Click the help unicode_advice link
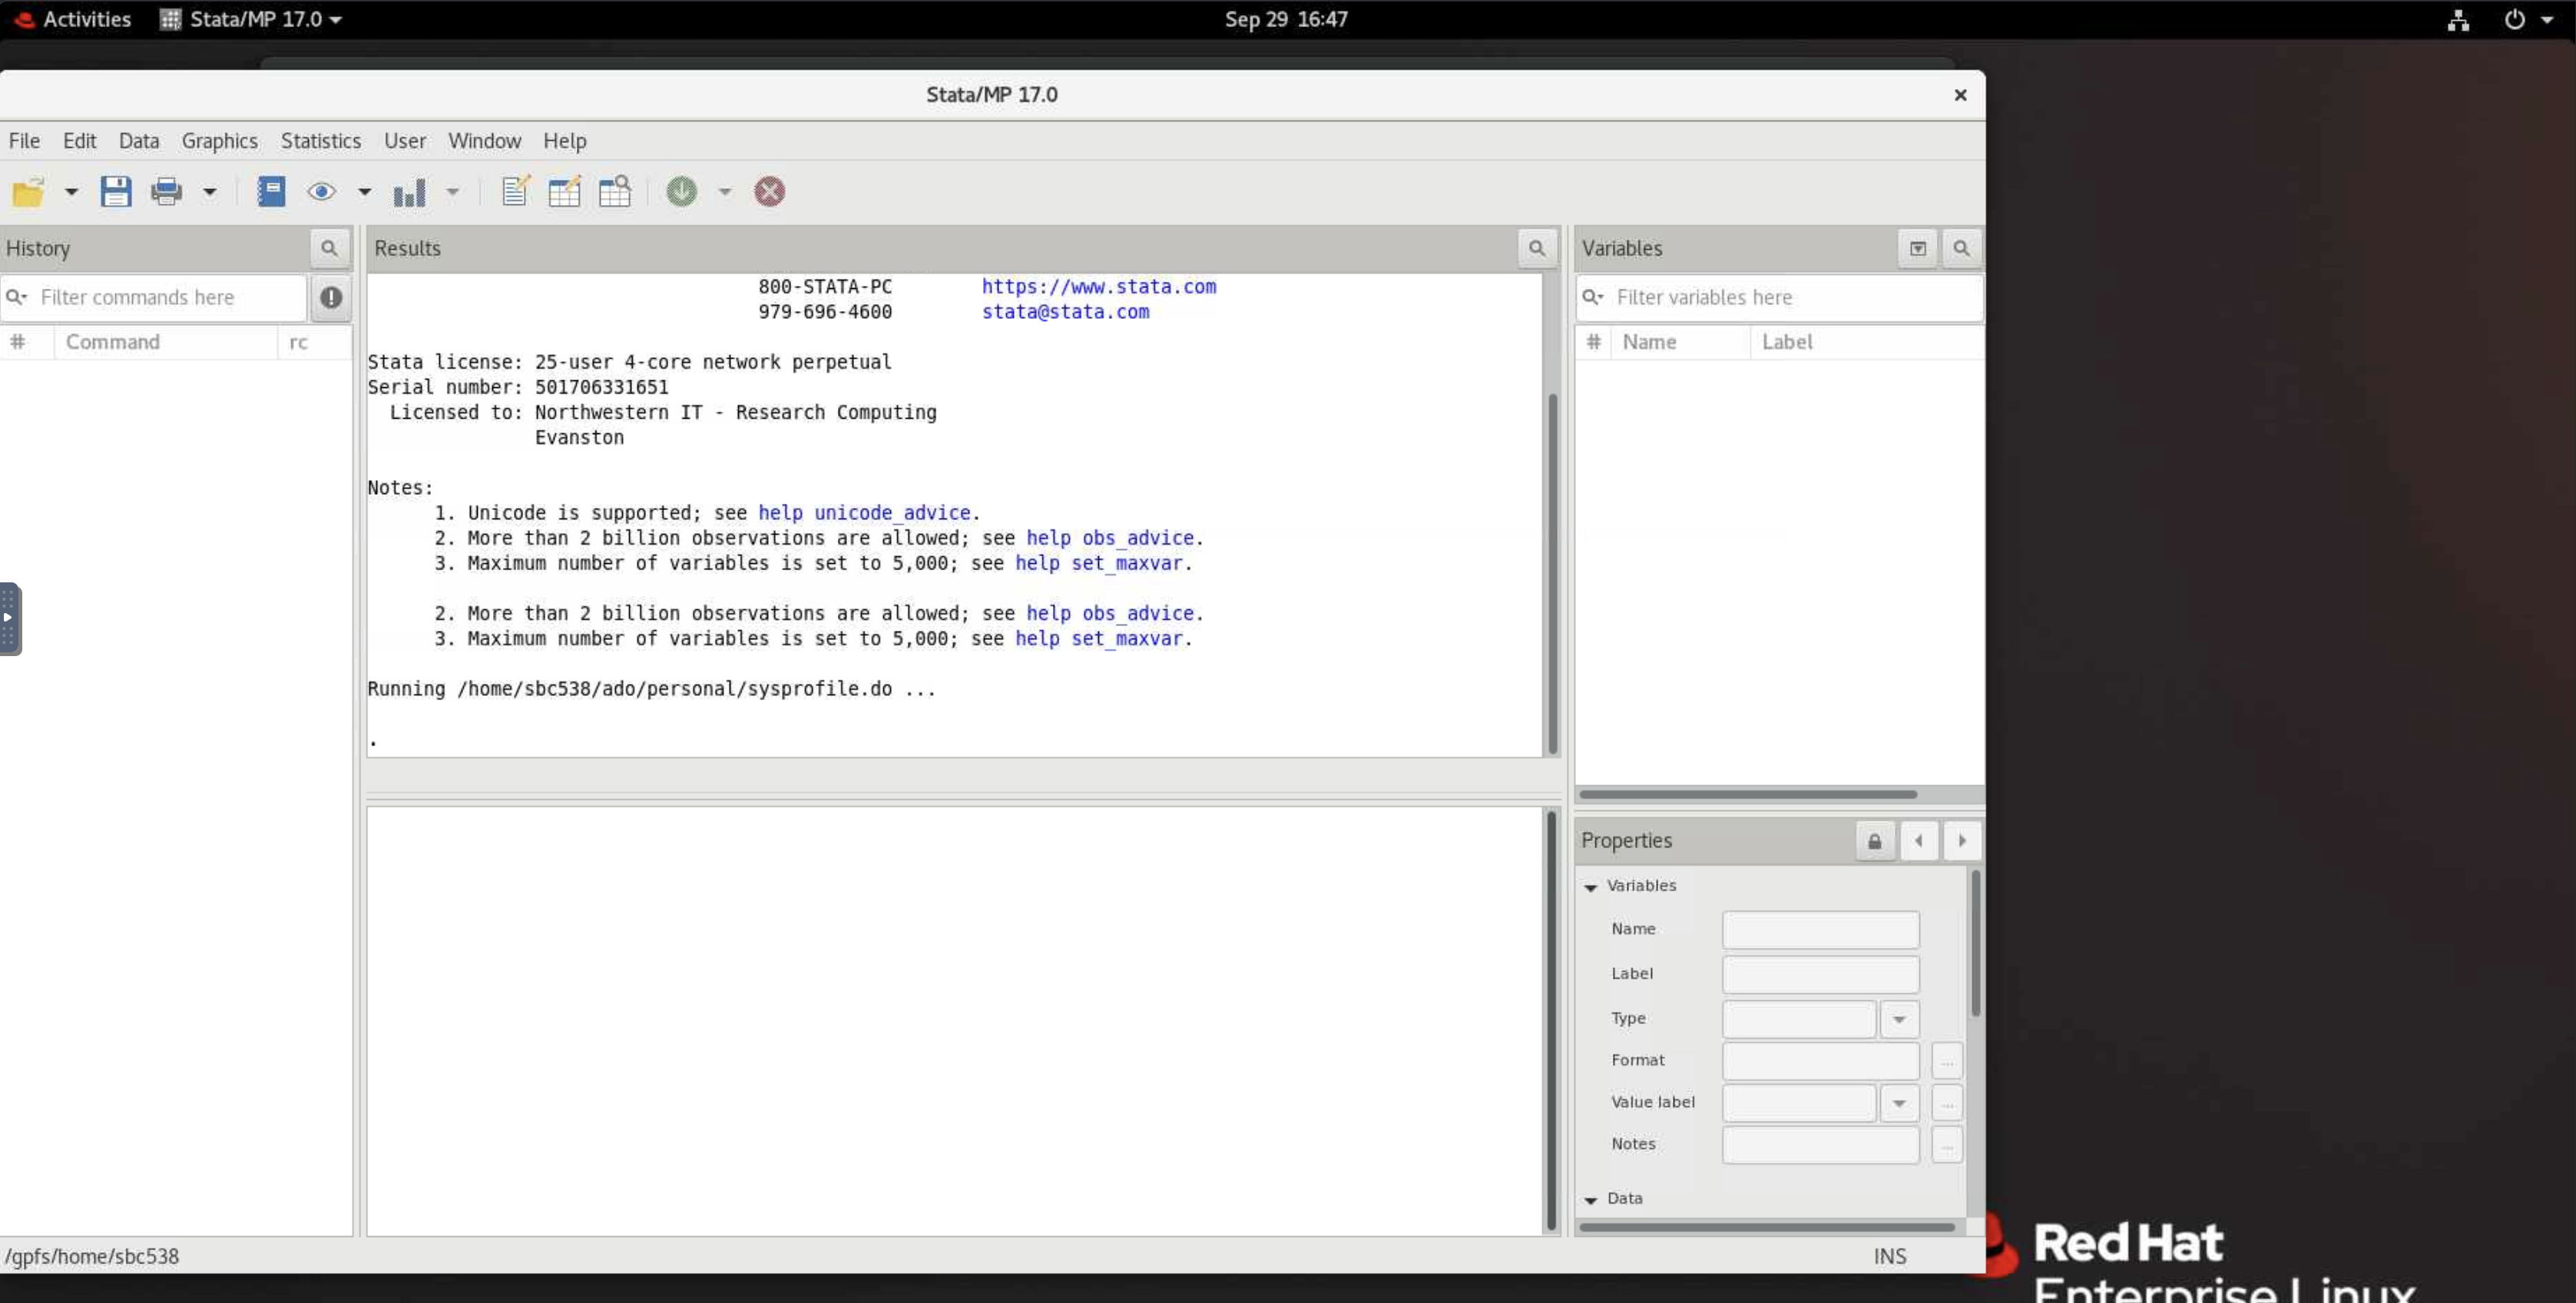Screen dimensions: 2576x1303 [x=864, y=513]
